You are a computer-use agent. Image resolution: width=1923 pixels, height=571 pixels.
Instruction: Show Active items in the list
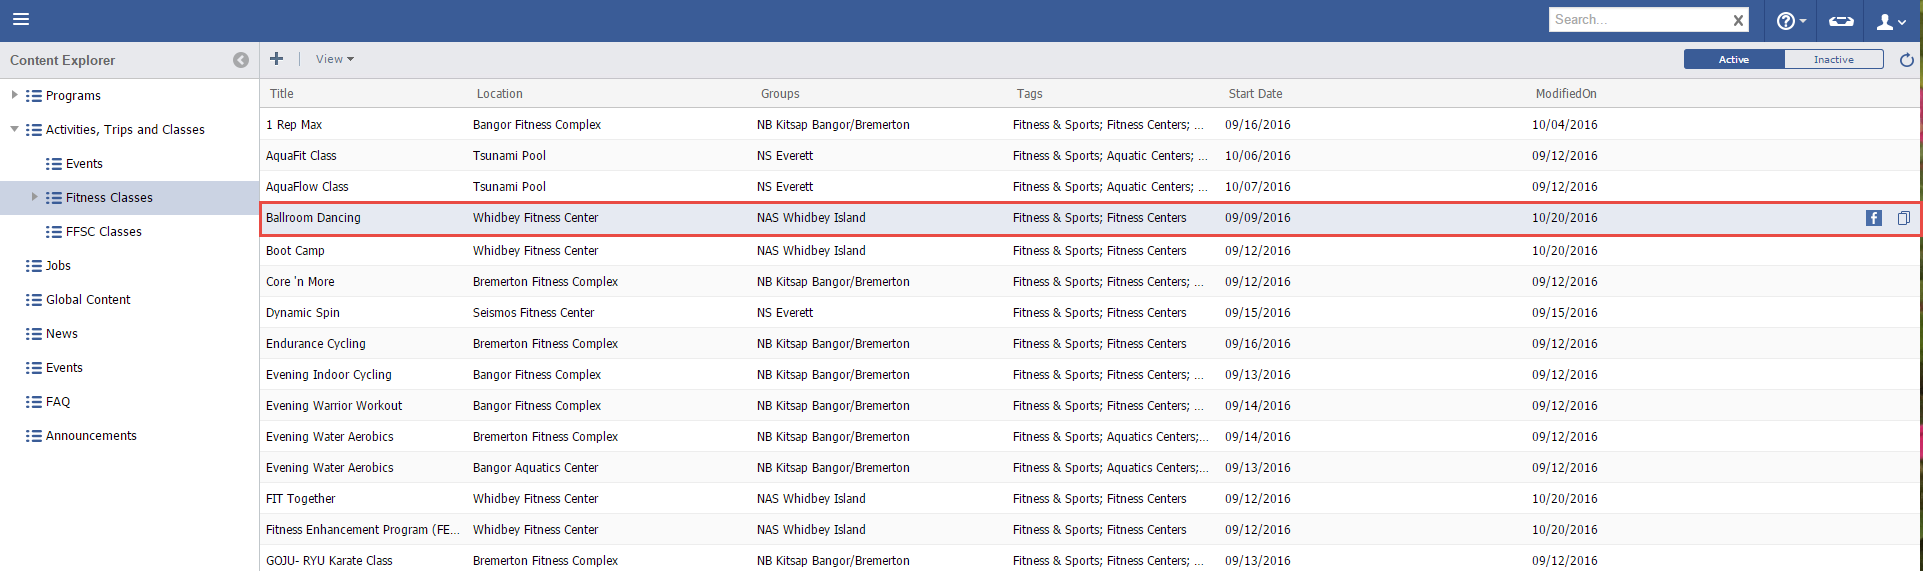(1733, 60)
